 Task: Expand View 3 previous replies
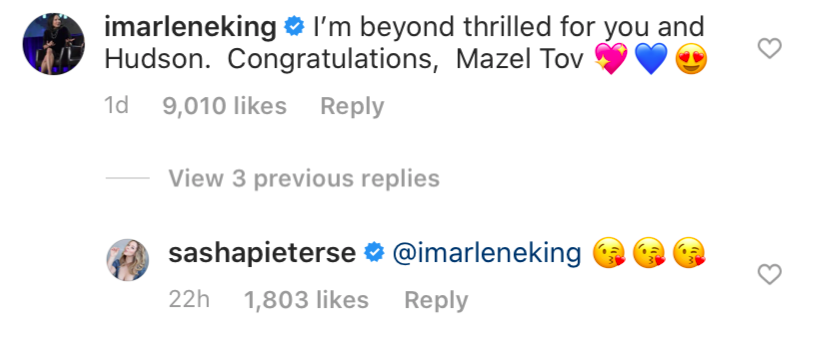[x=304, y=179]
